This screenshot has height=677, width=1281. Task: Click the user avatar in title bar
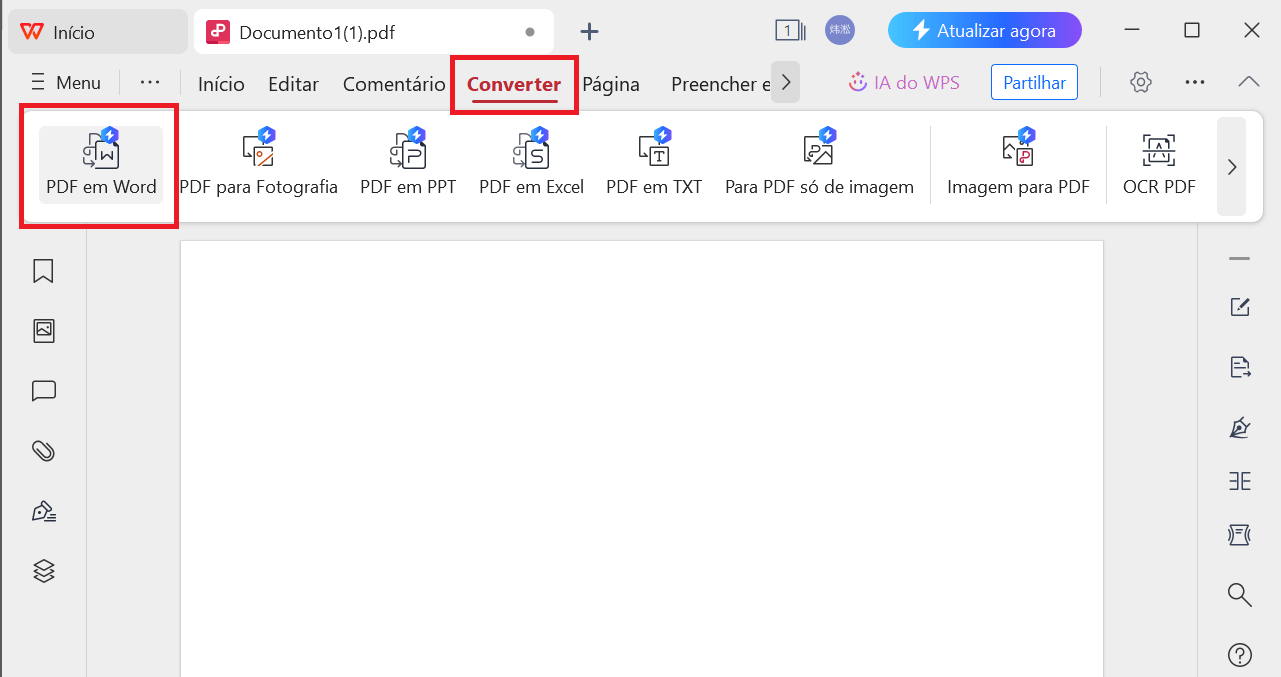pos(840,30)
